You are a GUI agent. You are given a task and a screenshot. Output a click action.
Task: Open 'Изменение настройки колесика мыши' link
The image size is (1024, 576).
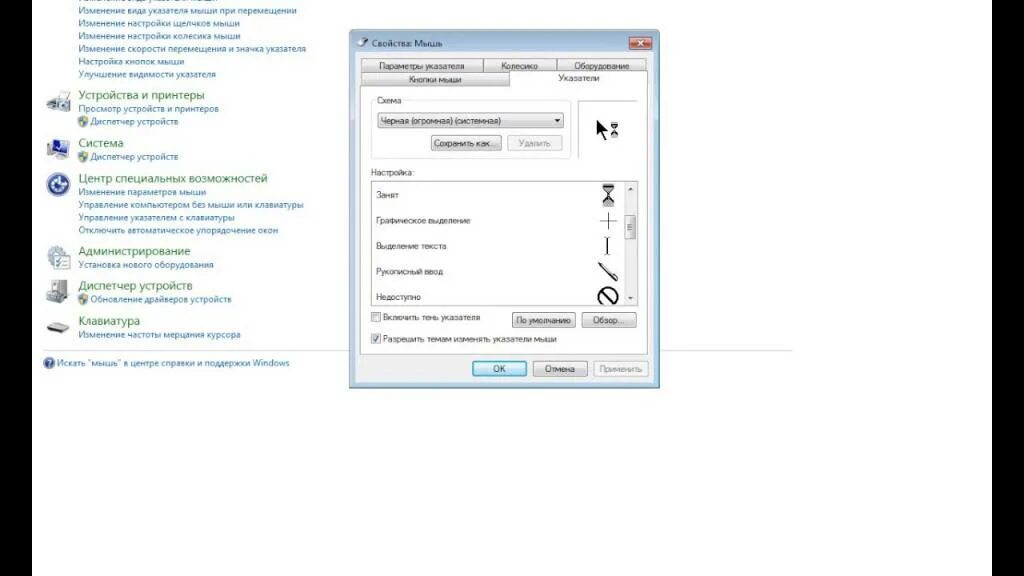coord(159,36)
